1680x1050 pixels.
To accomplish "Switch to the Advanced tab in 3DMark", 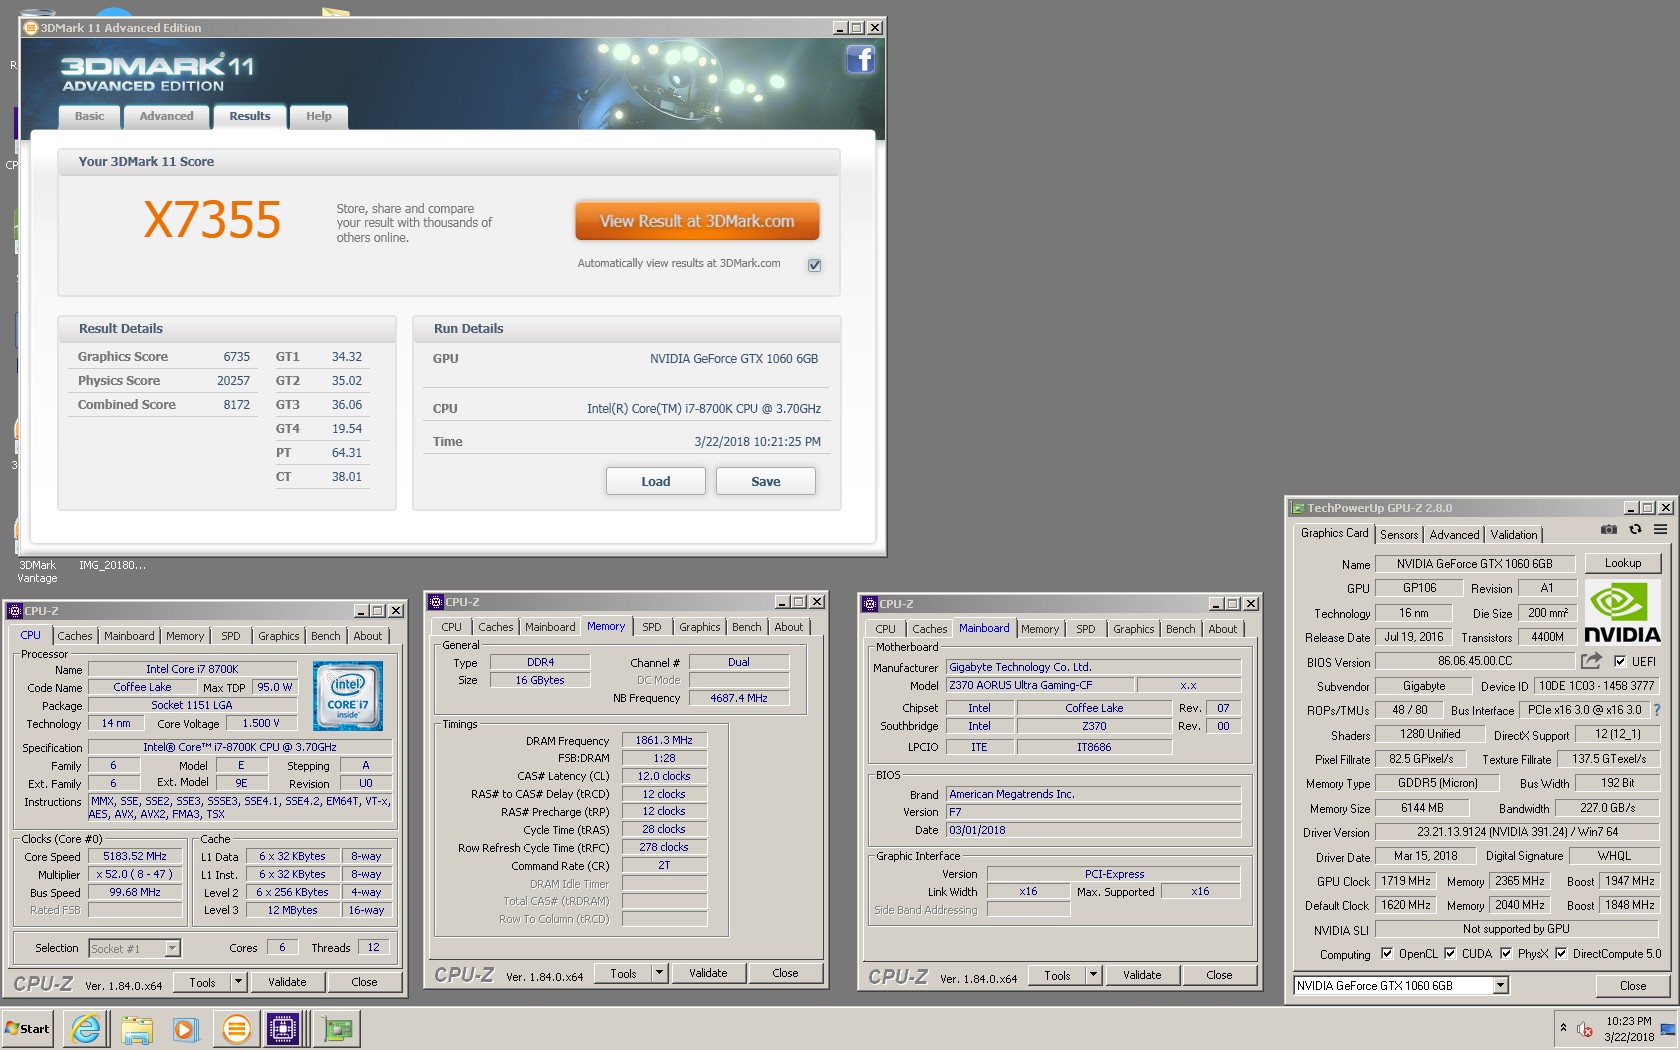I will [x=166, y=117].
